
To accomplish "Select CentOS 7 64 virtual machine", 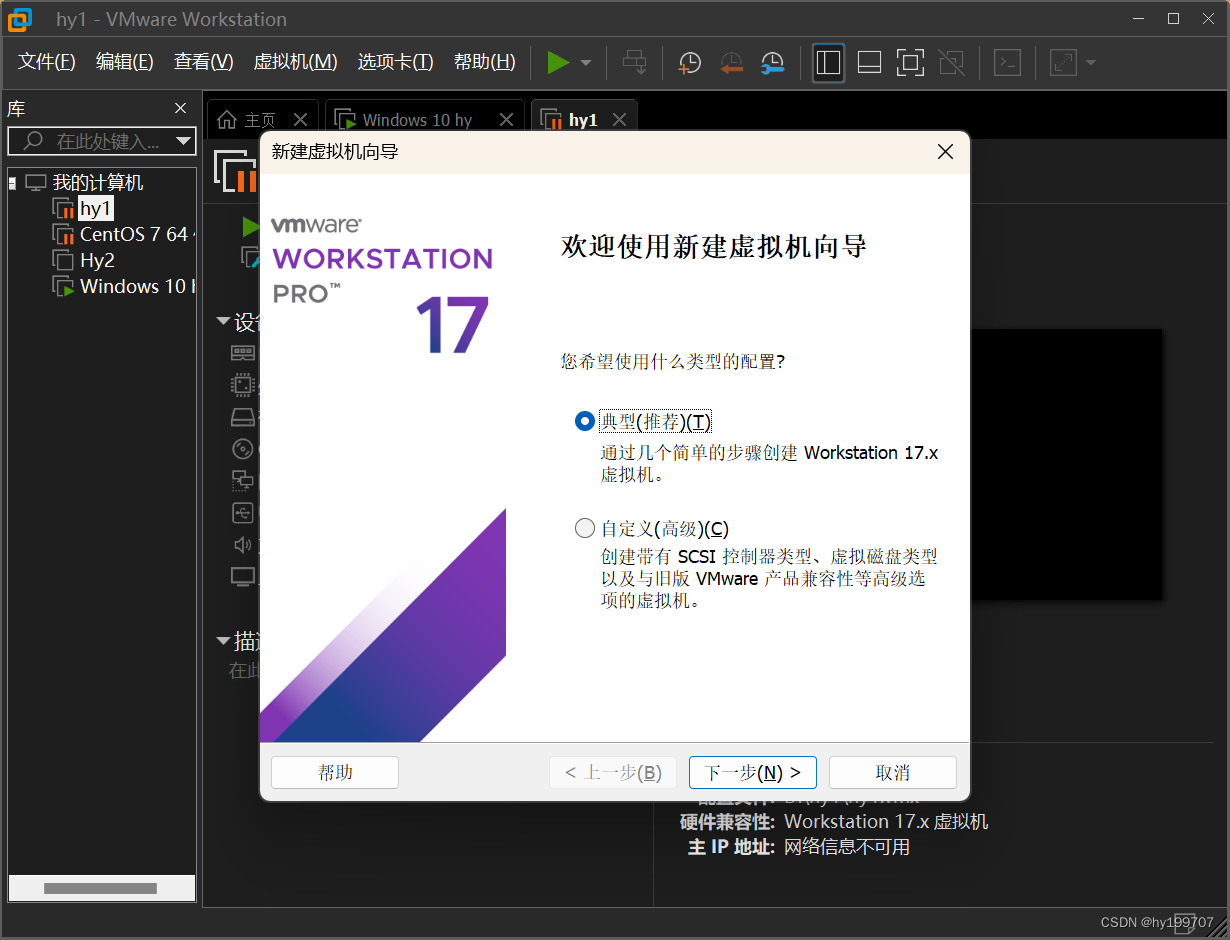I will coord(123,234).
